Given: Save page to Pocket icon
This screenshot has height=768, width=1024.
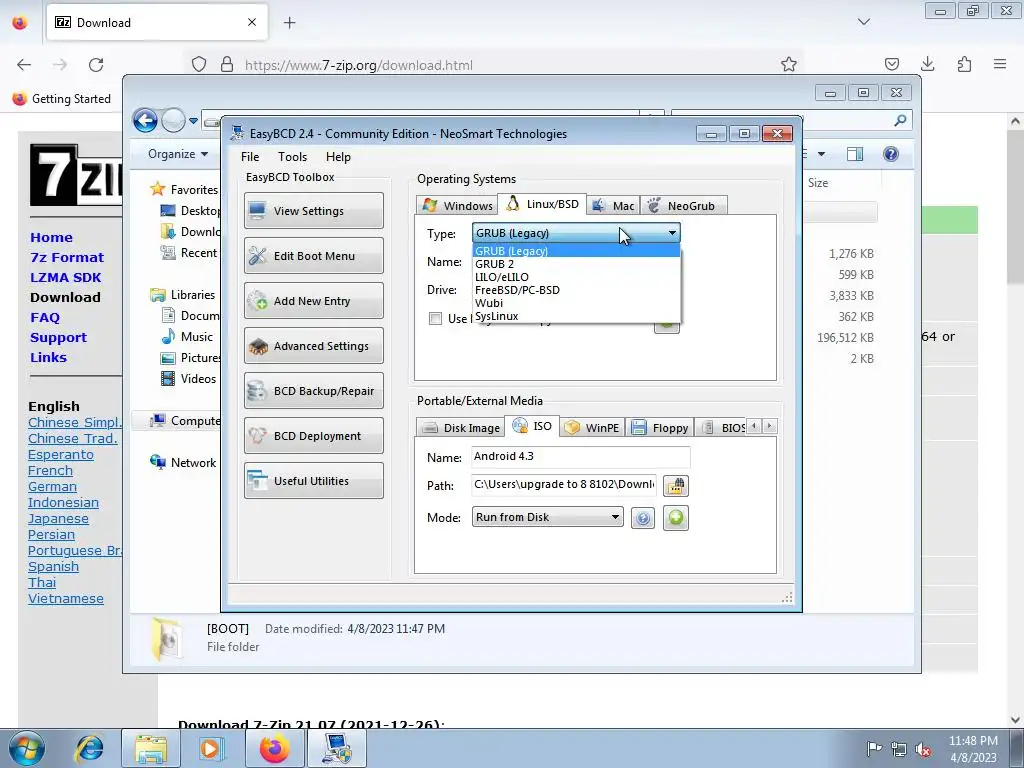Looking at the screenshot, I should [x=891, y=64].
